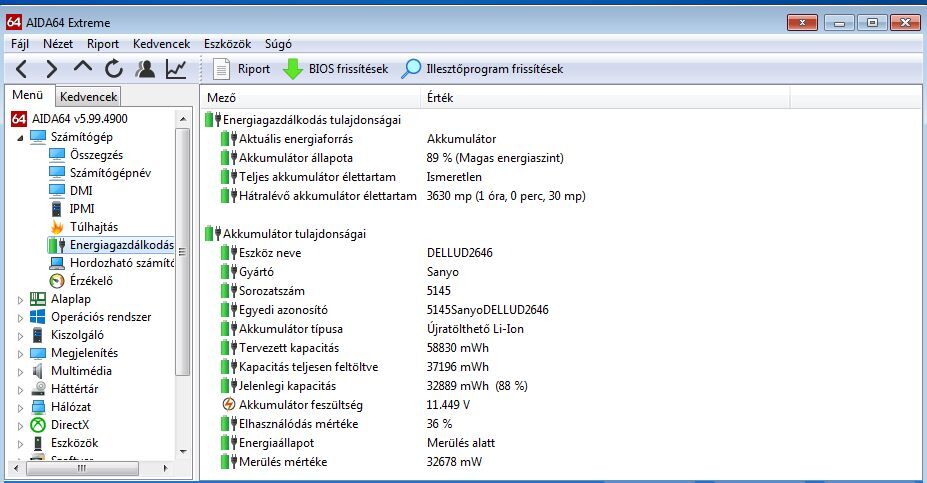
Task: Click the IPMI server icon
Action: 57,209
